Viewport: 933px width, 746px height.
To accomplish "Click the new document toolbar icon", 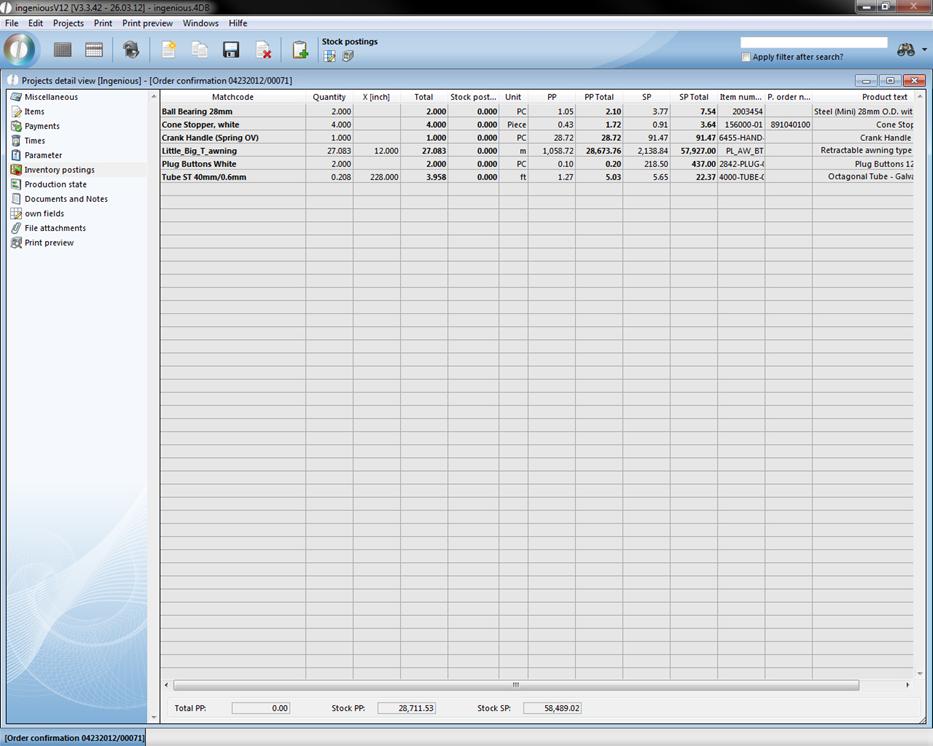I will 168,50.
